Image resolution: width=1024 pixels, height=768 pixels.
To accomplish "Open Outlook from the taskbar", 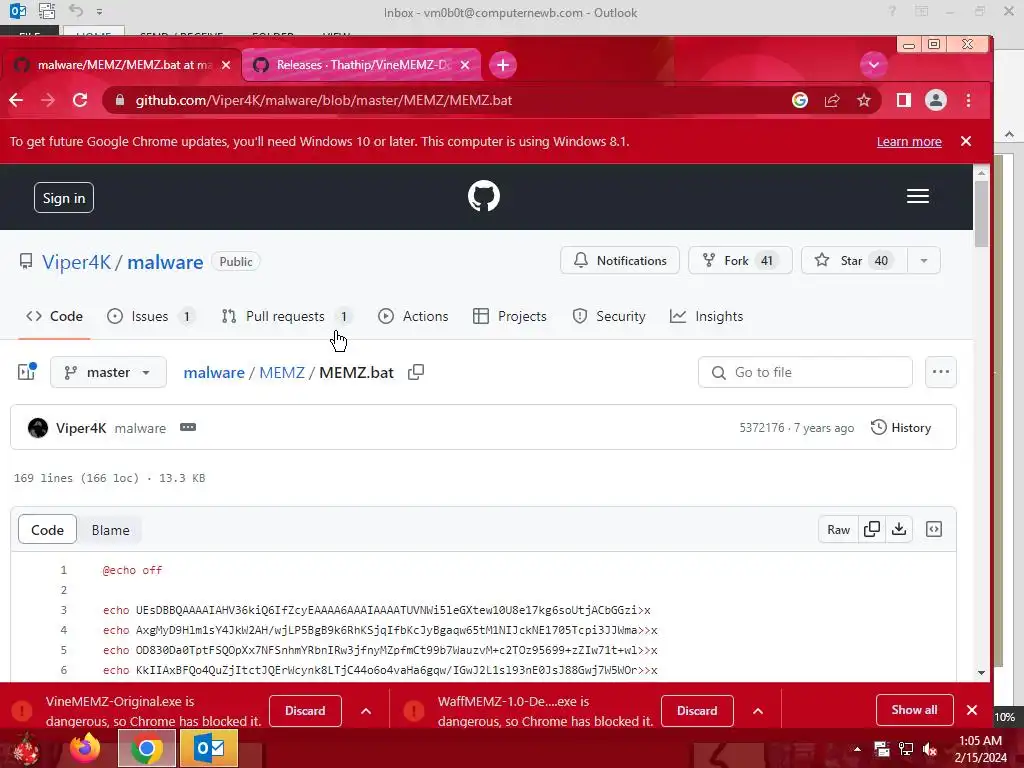I will tap(209, 748).
